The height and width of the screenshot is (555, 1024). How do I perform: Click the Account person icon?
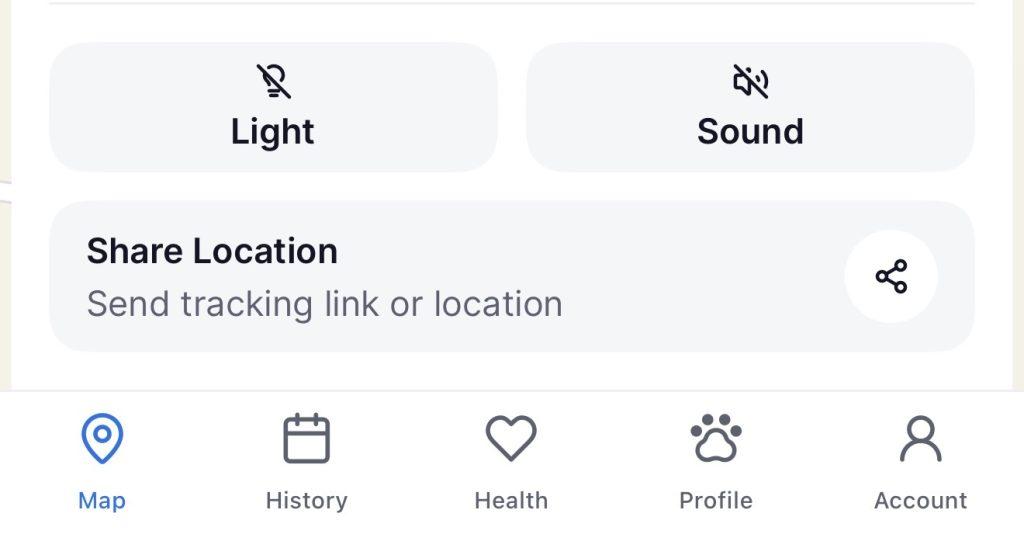[x=920, y=439]
